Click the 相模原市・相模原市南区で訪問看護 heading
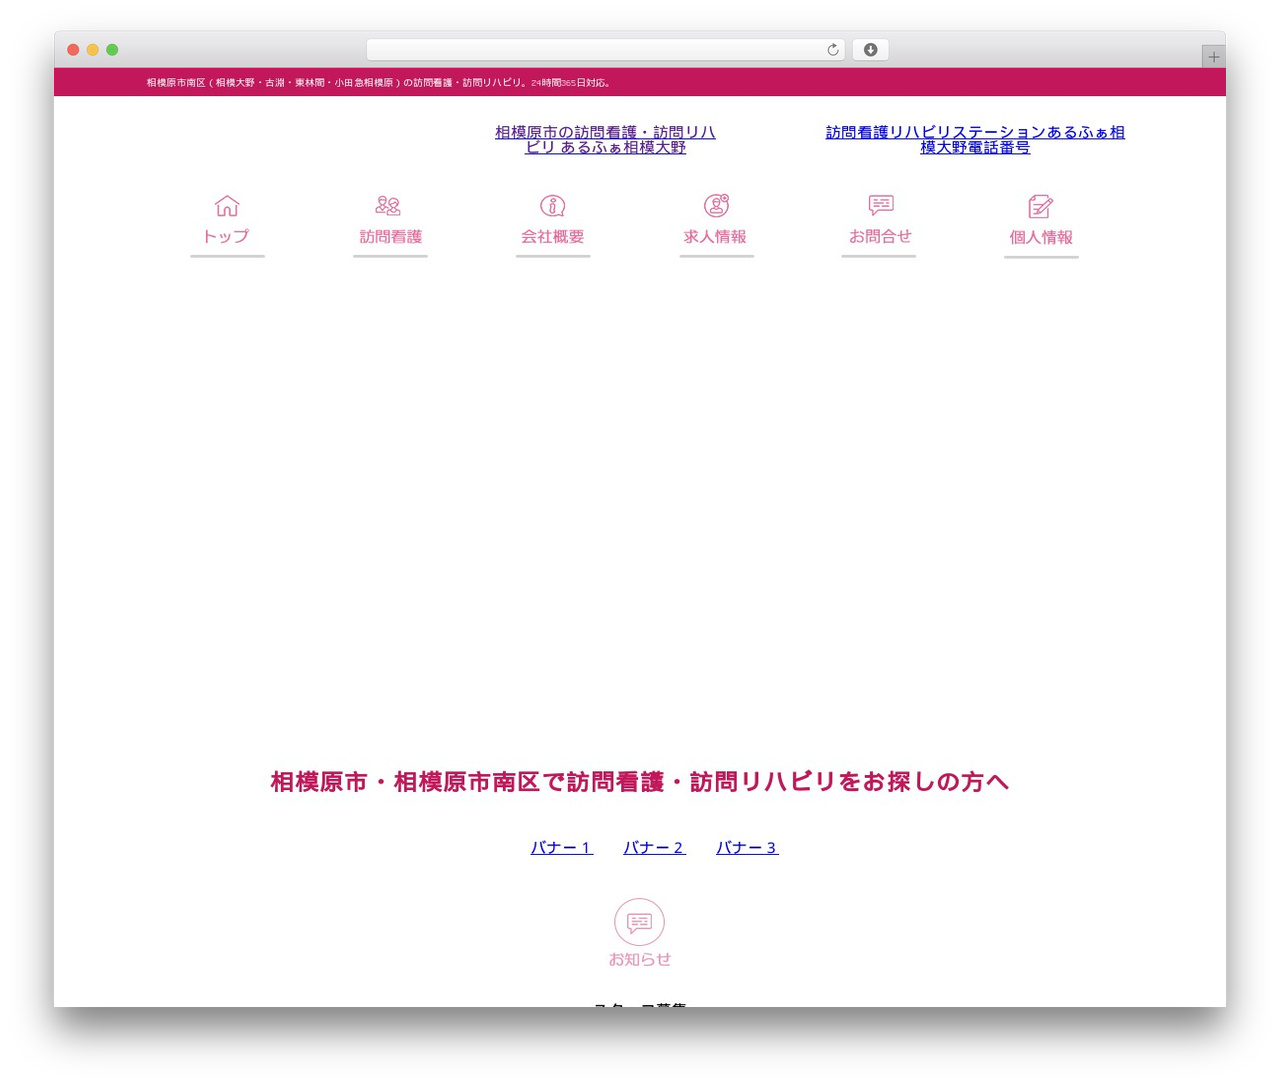 (x=640, y=782)
